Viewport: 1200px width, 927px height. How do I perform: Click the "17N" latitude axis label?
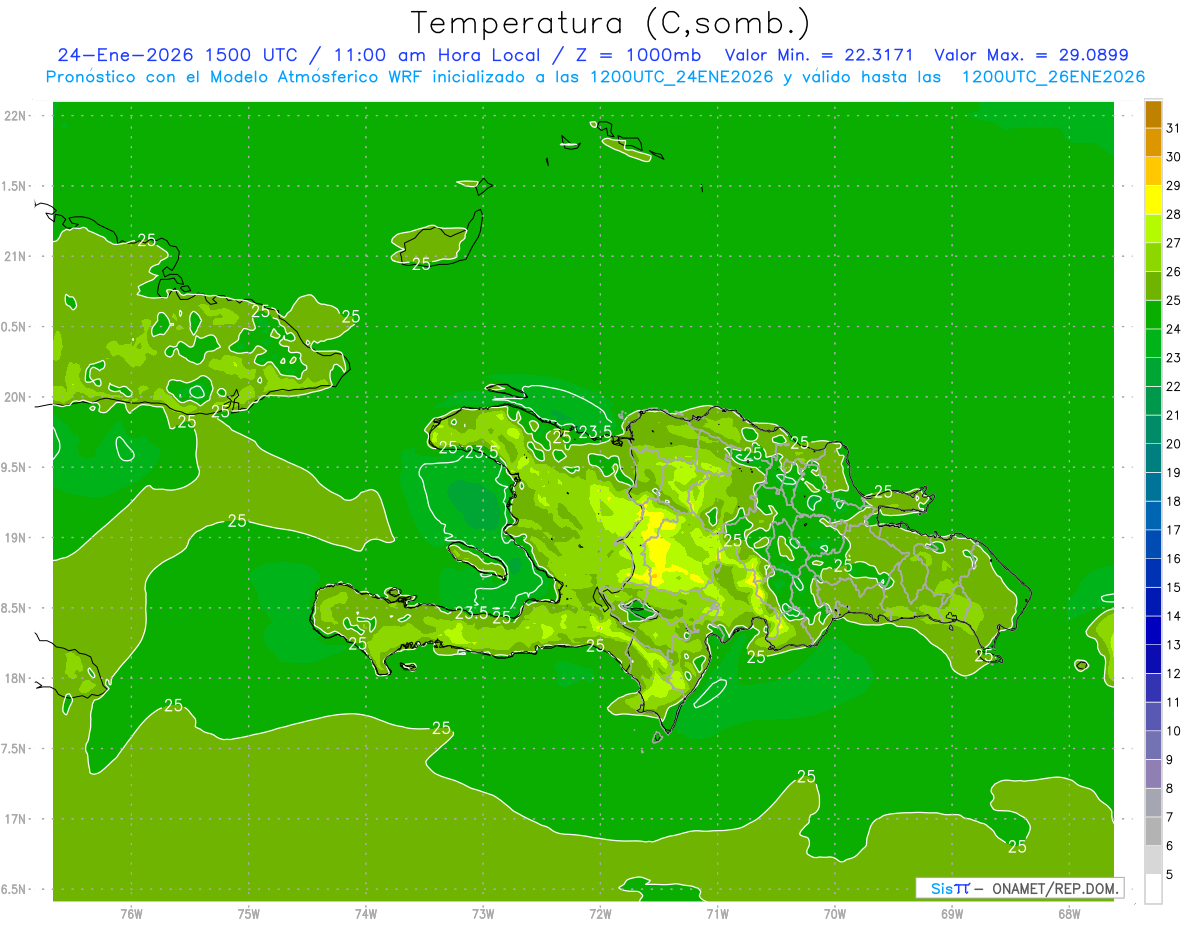15,819
